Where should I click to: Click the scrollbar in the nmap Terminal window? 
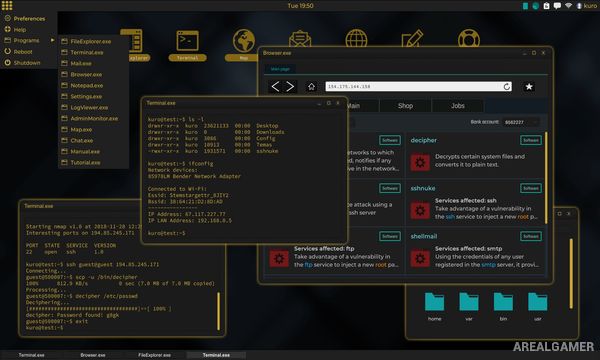tap(218, 311)
